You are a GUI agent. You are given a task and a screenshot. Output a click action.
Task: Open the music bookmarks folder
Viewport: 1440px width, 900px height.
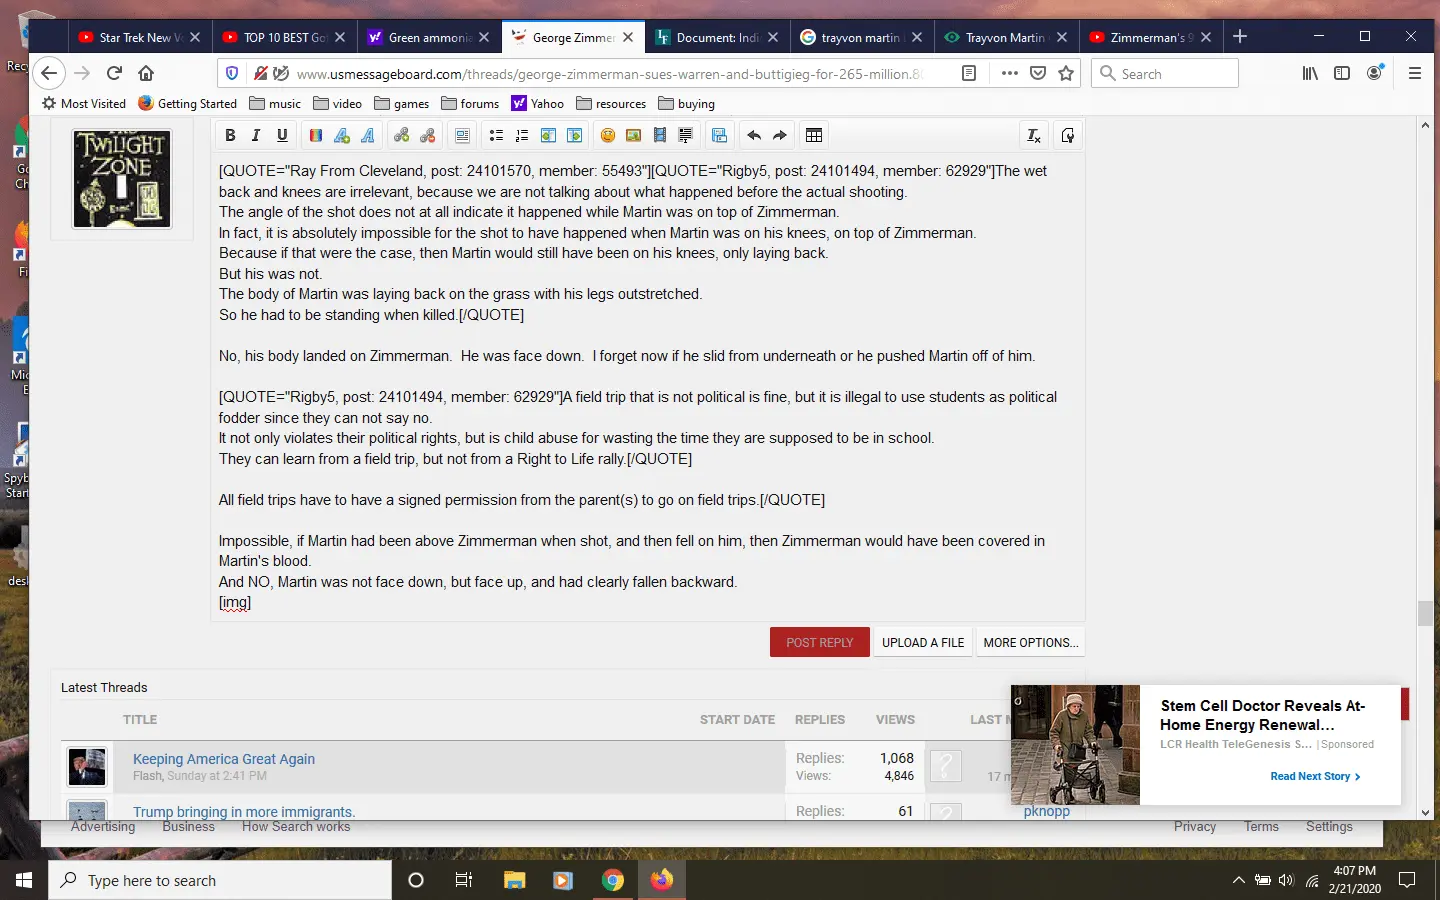pos(275,103)
